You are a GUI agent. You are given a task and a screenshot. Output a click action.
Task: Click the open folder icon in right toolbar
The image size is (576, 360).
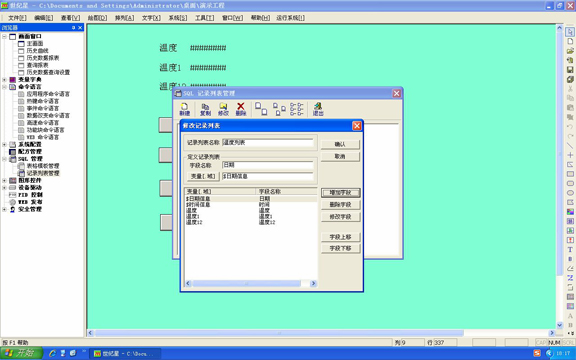pyautogui.click(x=570, y=51)
